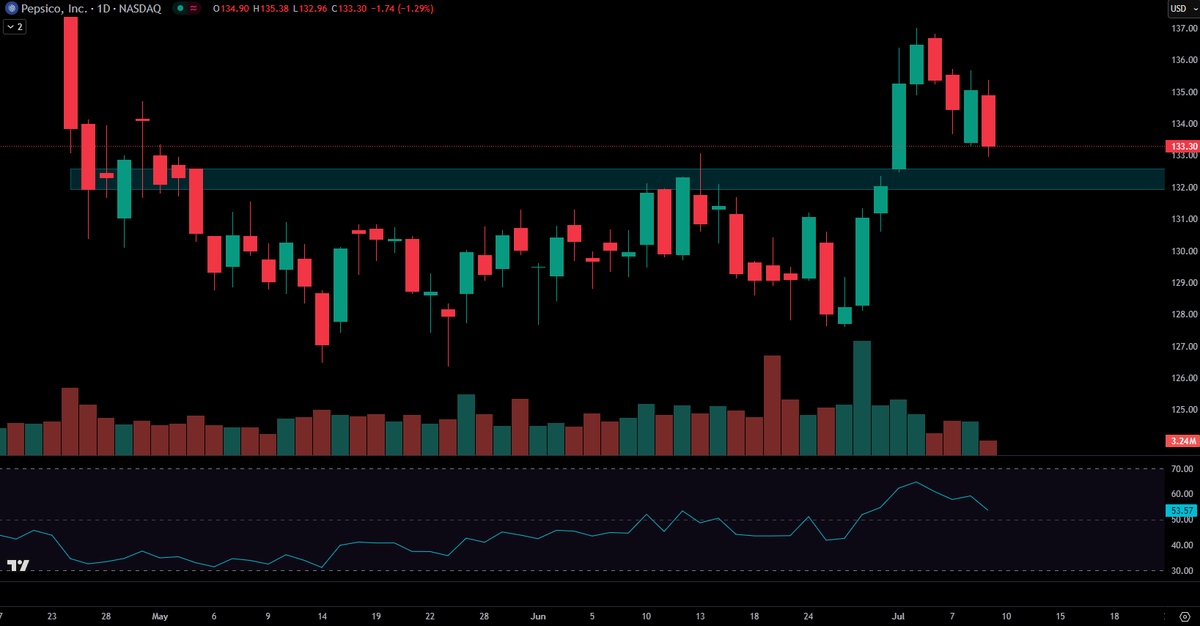Screen dimensions: 1200x626
Task: Click 135.00 on the price scale
Action: [1184, 92]
